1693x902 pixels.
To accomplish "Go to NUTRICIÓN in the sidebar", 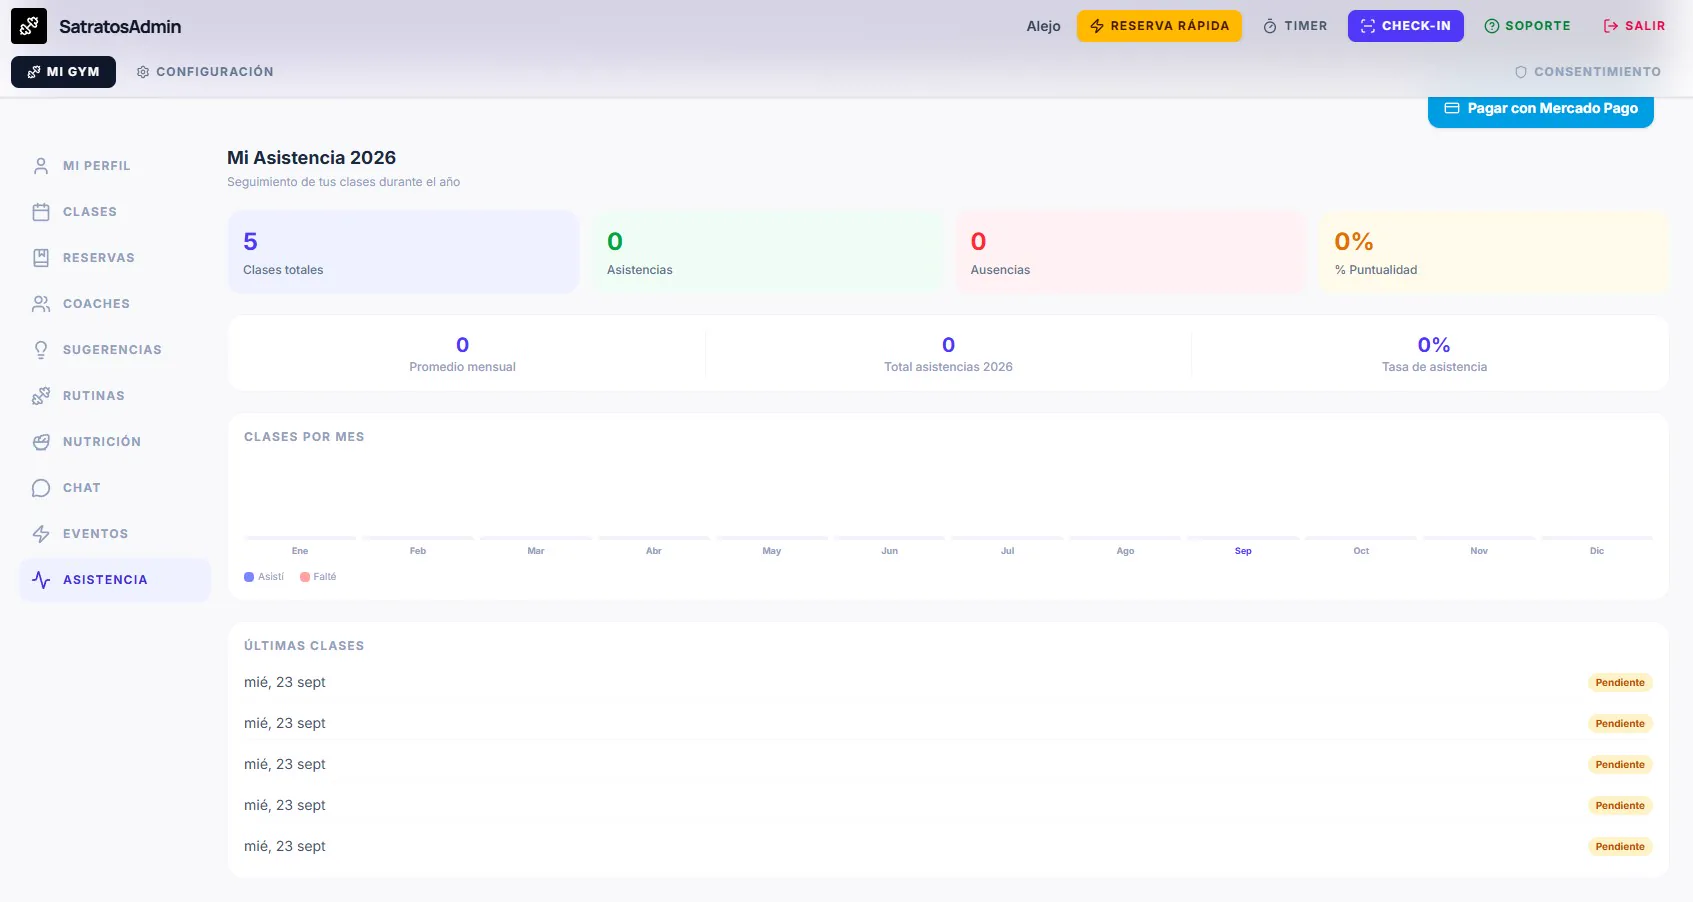I will [115, 442].
